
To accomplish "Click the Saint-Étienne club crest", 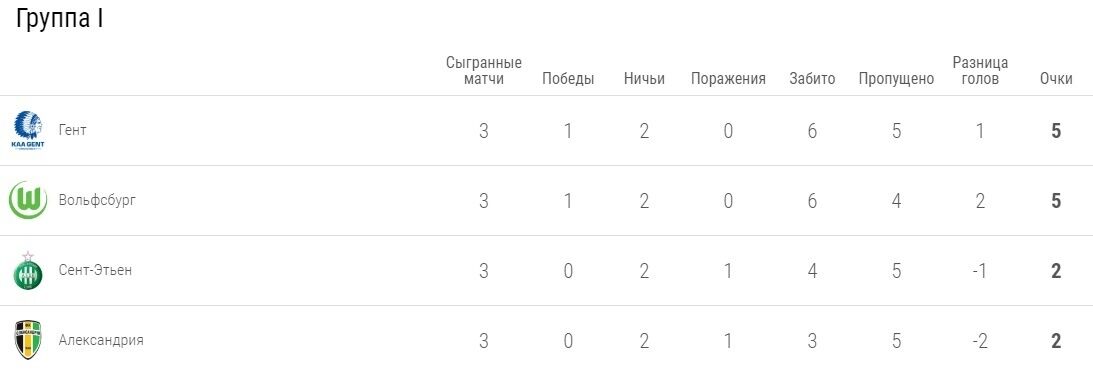I will 28,270.
